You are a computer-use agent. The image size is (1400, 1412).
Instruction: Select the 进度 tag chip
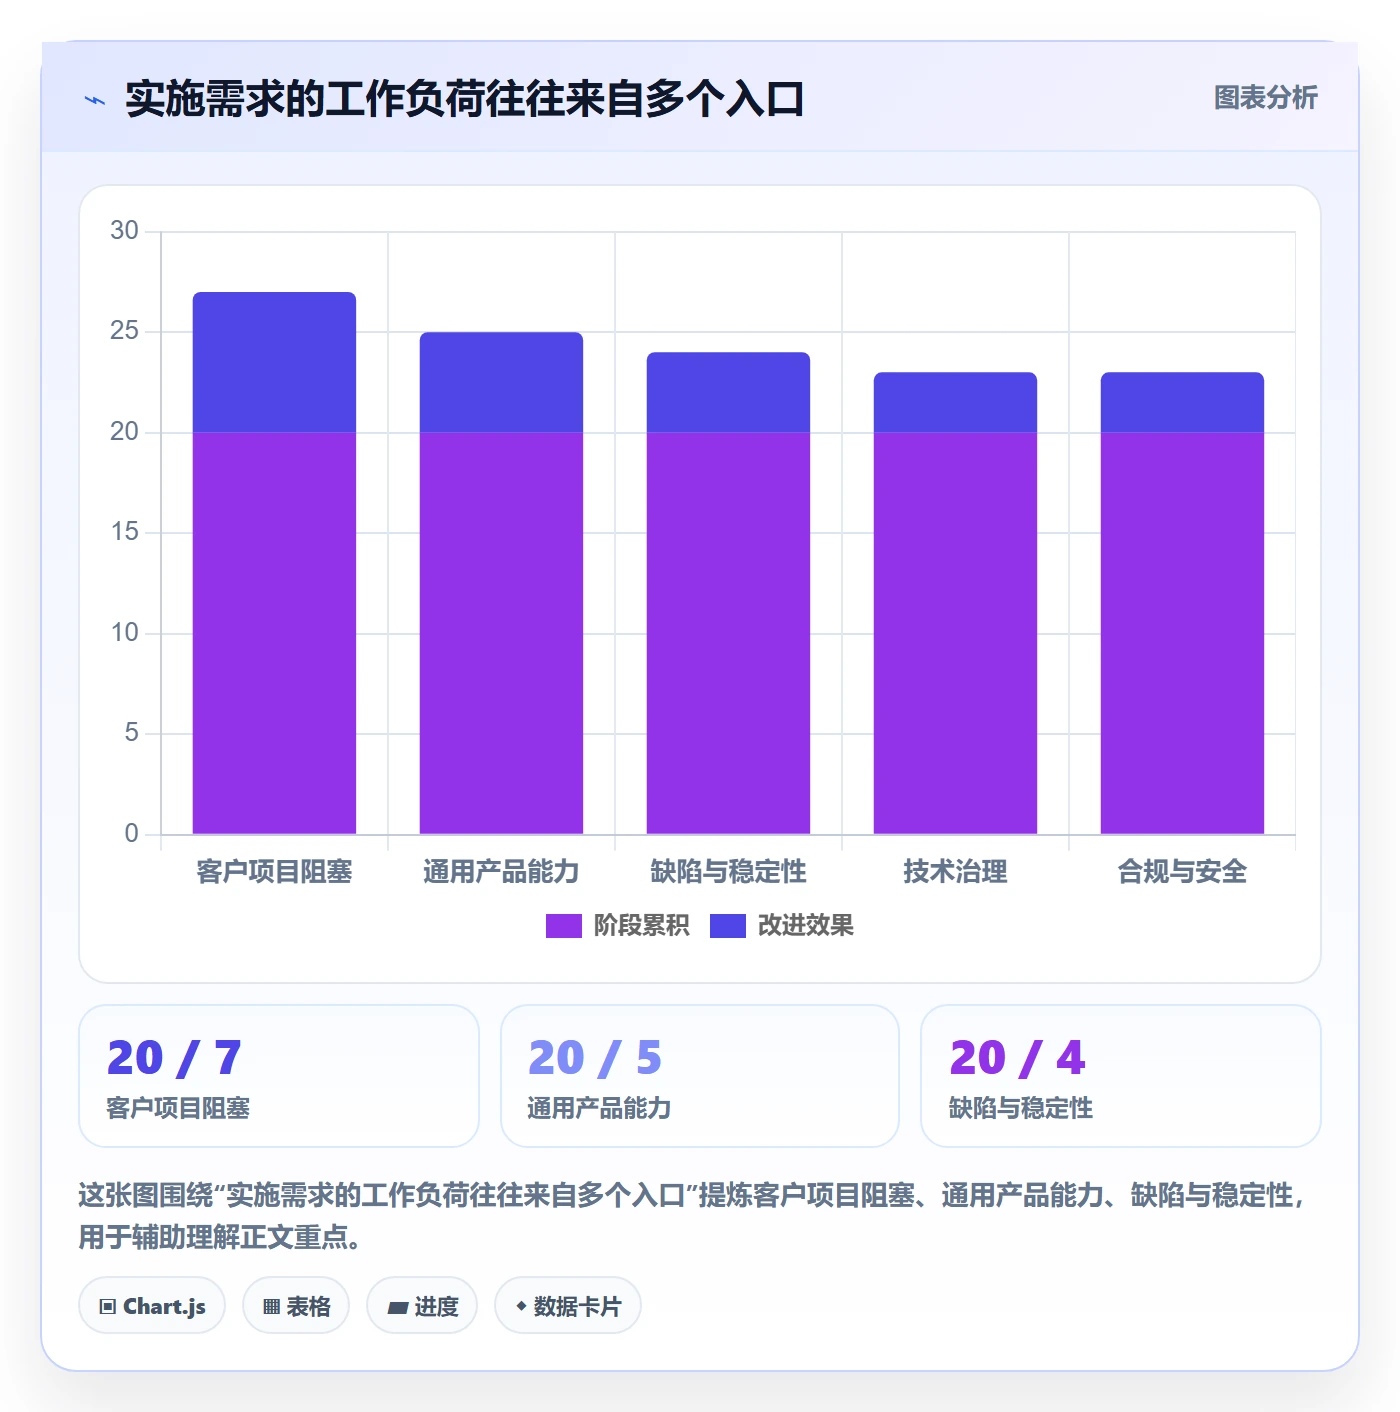[x=422, y=1305]
